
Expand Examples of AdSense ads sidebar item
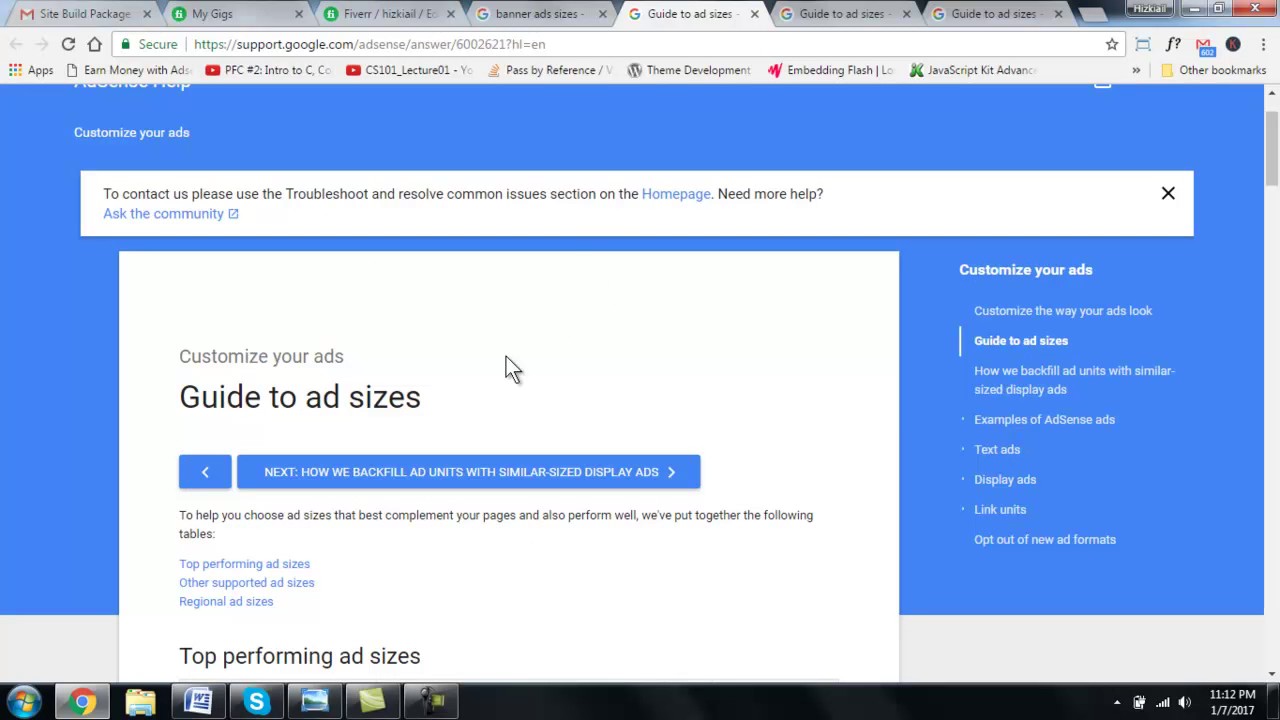tap(1044, 420)
